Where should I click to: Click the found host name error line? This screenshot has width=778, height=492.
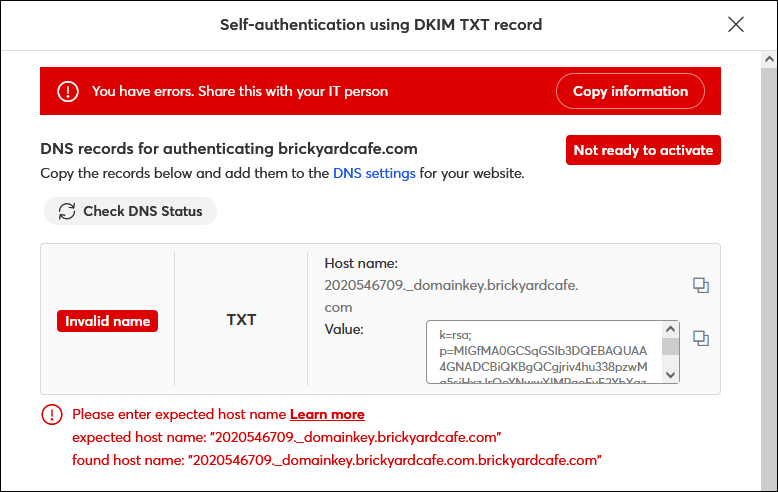[336, 460]
